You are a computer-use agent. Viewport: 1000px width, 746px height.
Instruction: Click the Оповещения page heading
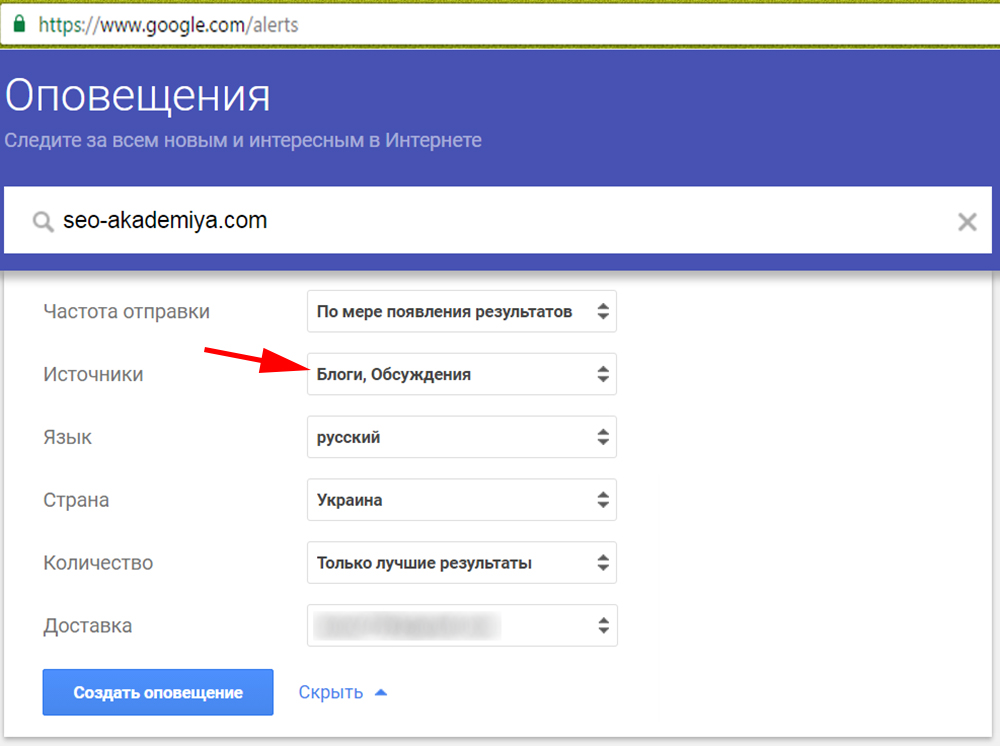(x=137, y=95)
